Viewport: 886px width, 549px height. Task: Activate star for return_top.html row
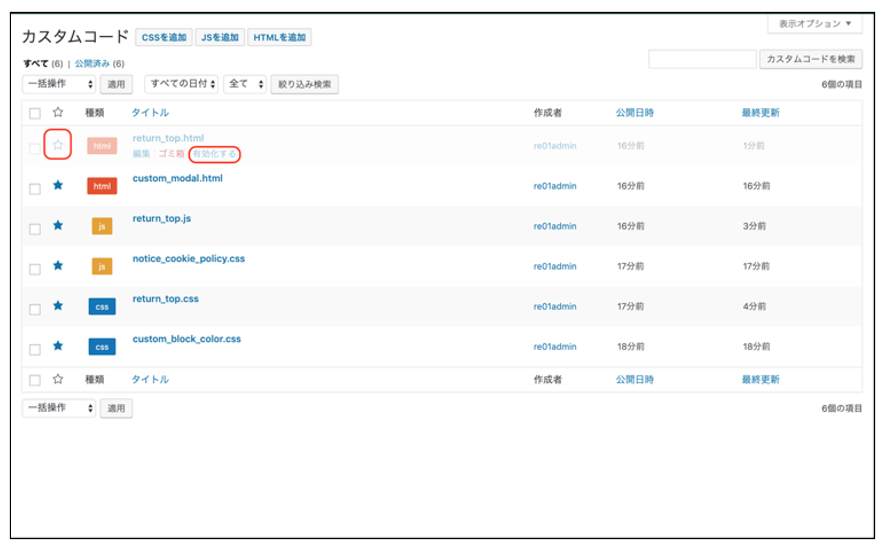[58, 145]
